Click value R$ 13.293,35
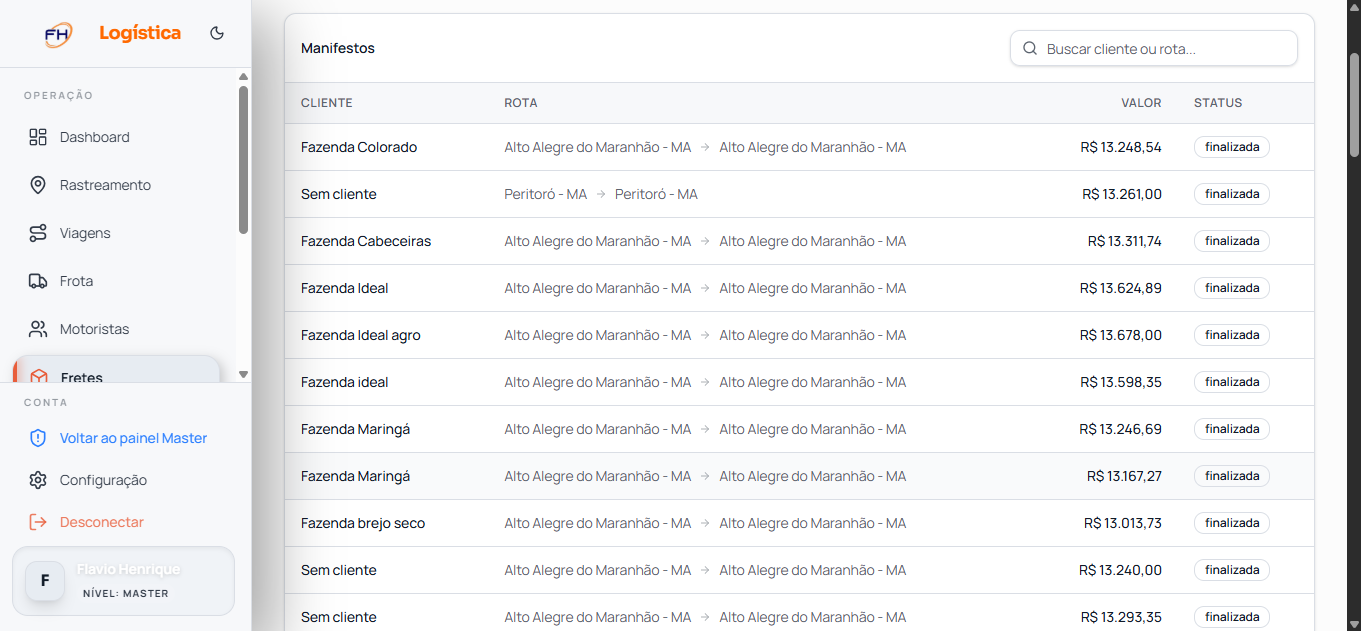The width and height of the screenshot is (1361, 631). click(x=1121, y=617)
